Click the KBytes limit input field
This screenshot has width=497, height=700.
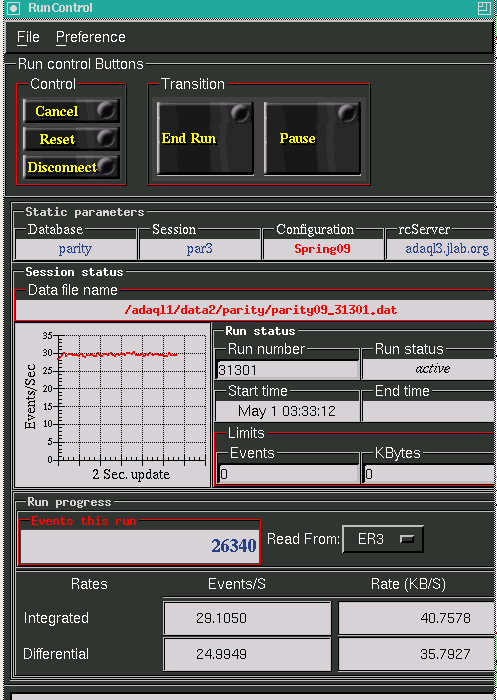pyautogui.click(x=430, y=474)
